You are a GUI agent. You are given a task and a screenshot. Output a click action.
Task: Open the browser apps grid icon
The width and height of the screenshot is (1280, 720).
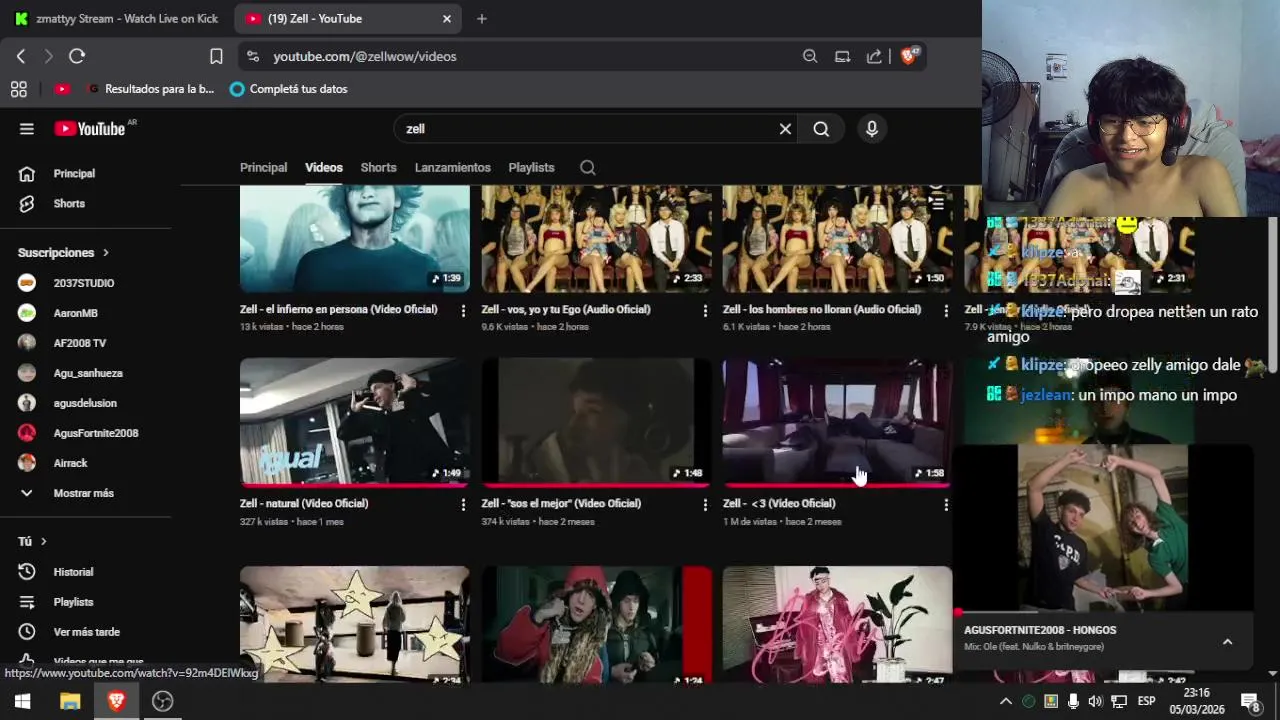tap(18, 89)
